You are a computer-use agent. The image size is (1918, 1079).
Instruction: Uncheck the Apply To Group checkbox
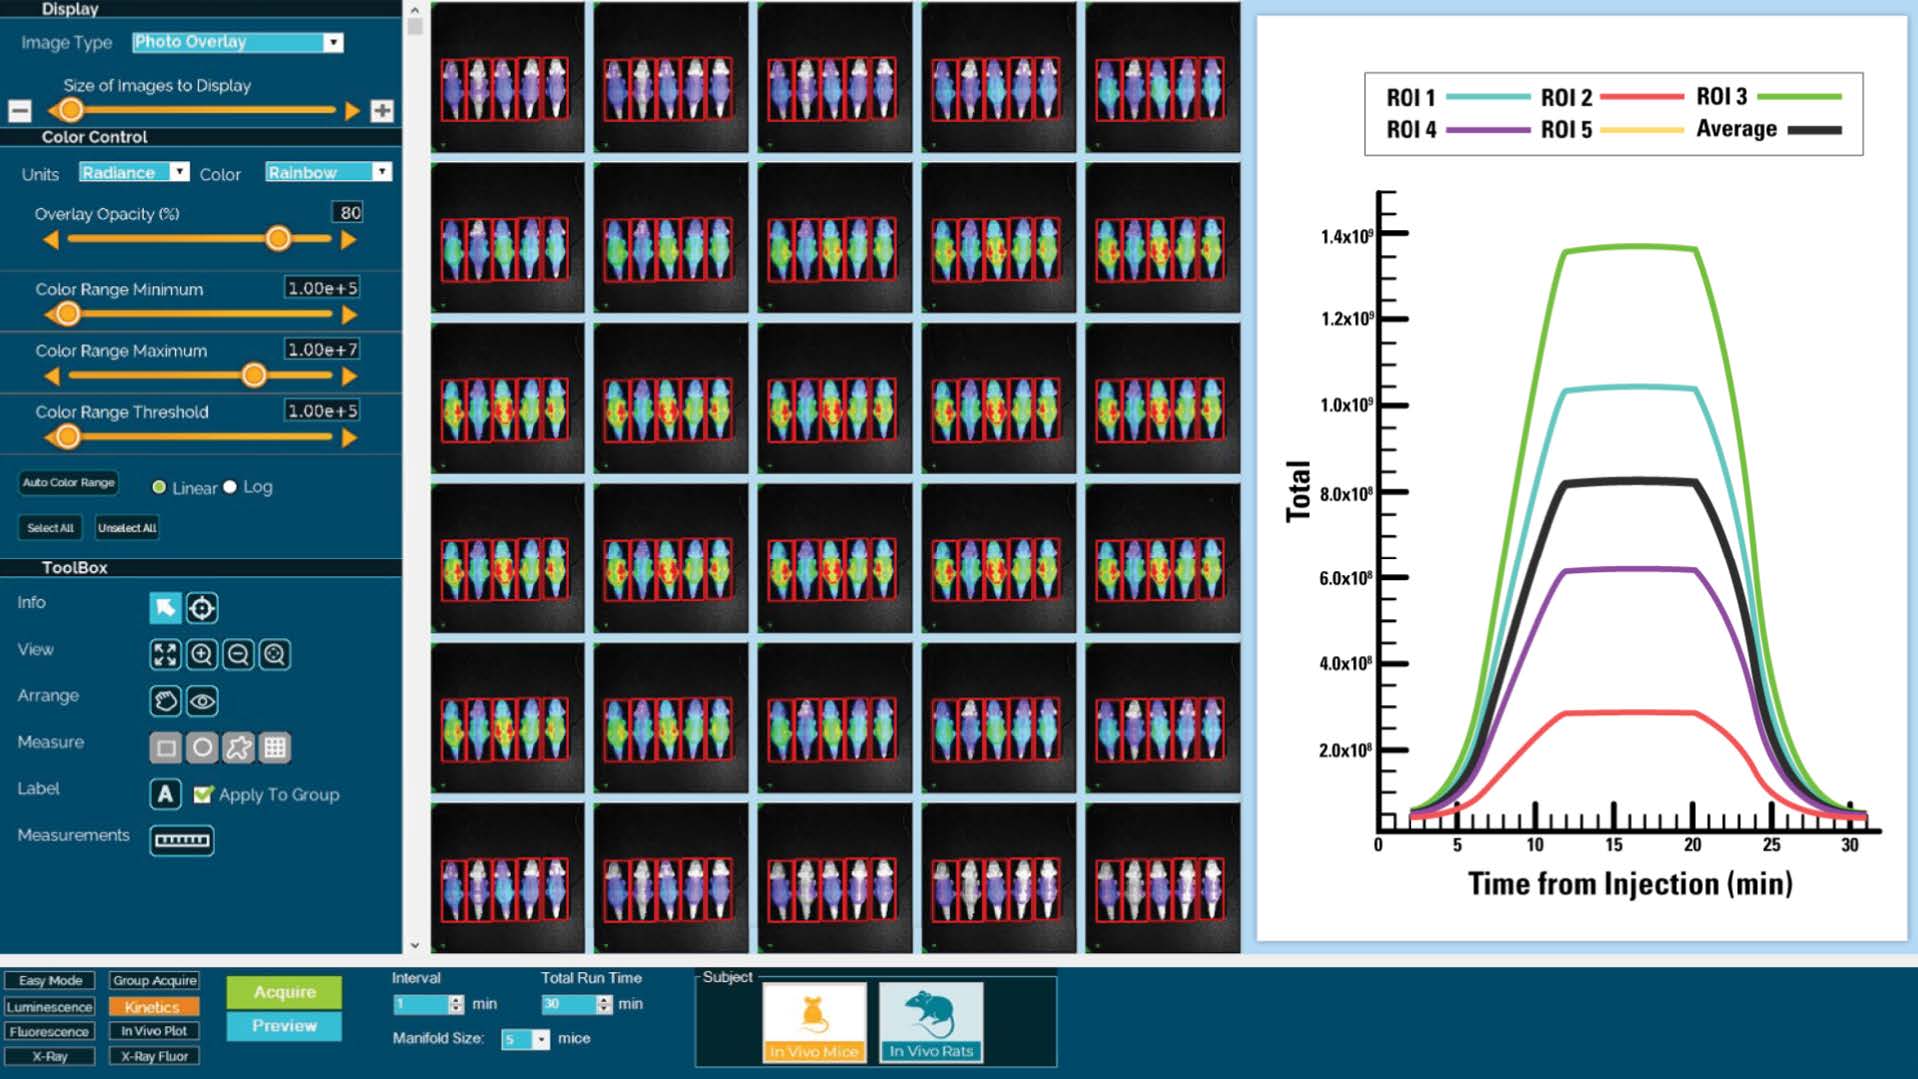click(x=203, y=794)
